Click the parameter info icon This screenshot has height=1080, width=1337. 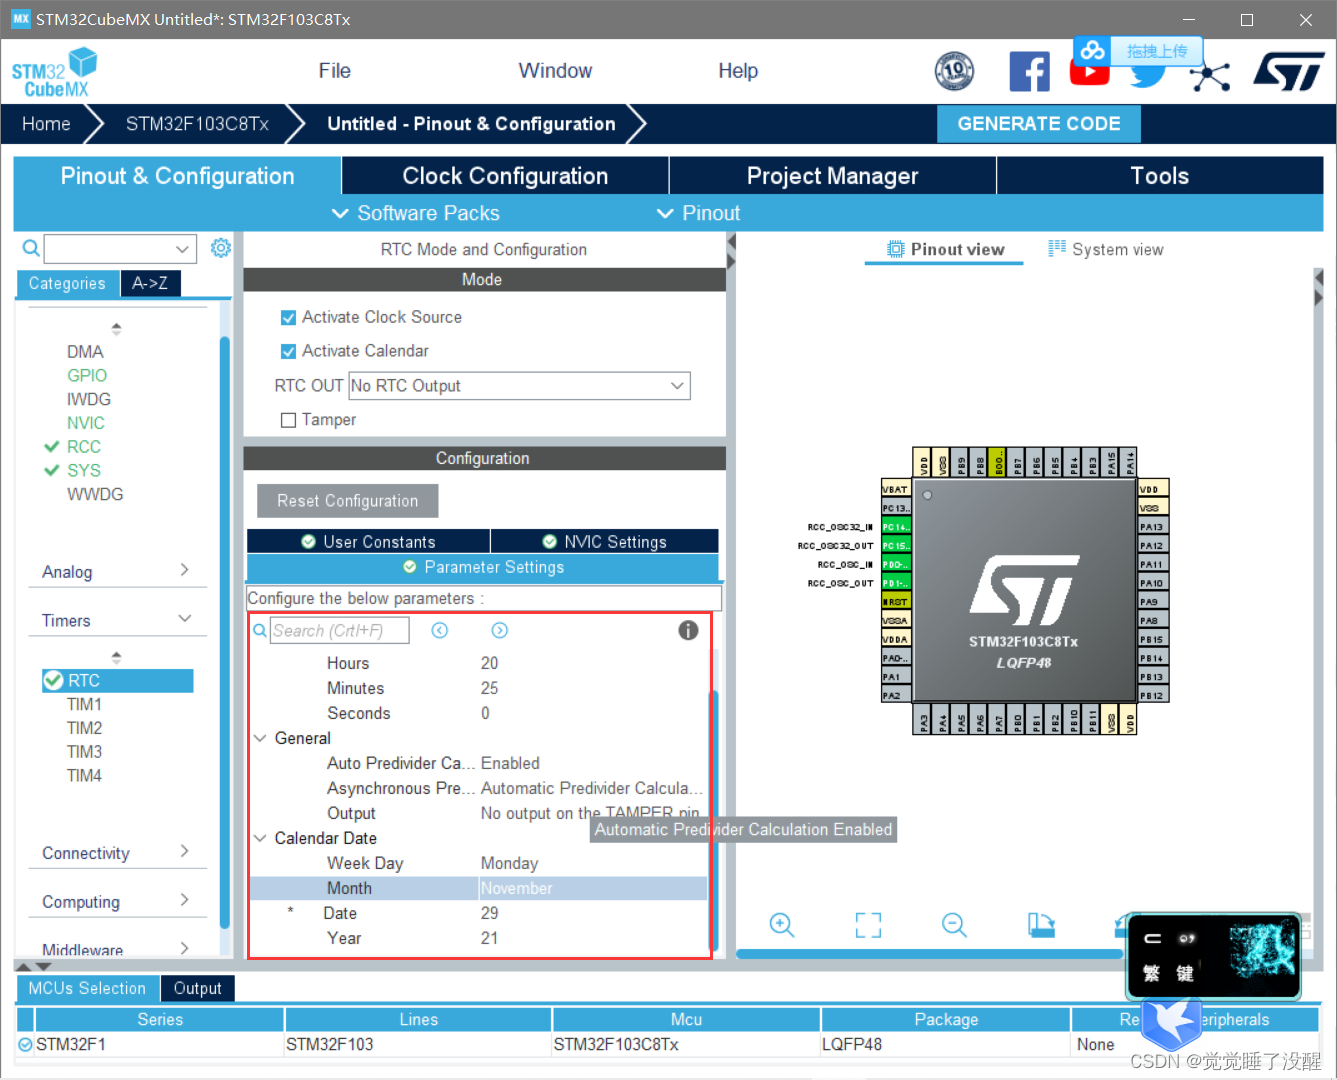pos(688,630)
